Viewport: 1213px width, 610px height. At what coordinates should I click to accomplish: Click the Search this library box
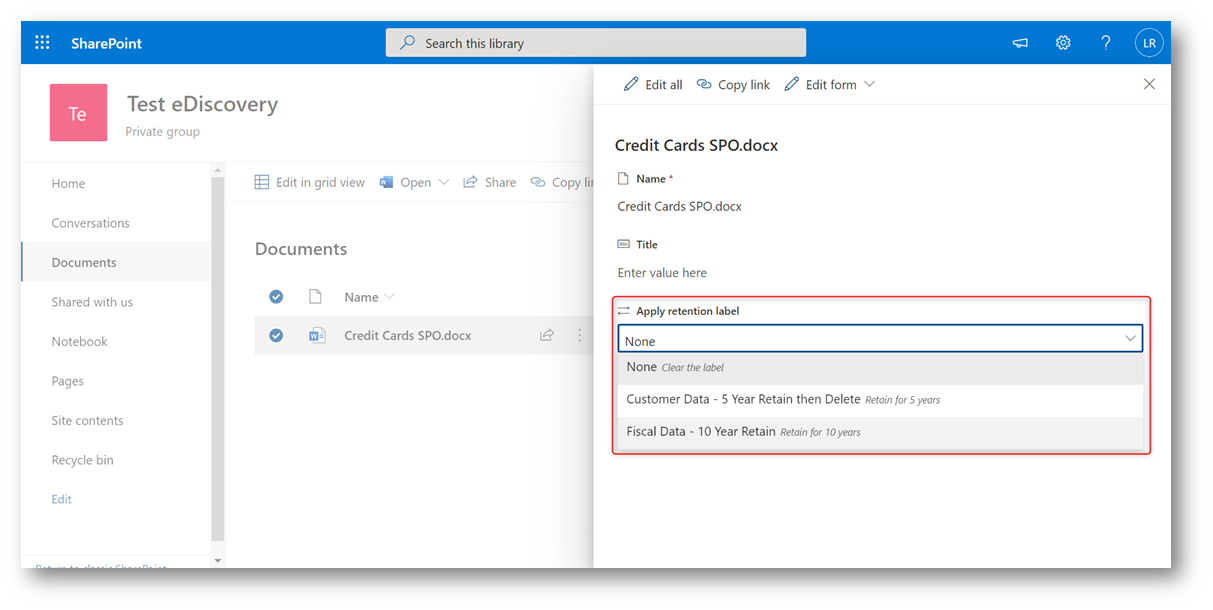click(596, 43)
